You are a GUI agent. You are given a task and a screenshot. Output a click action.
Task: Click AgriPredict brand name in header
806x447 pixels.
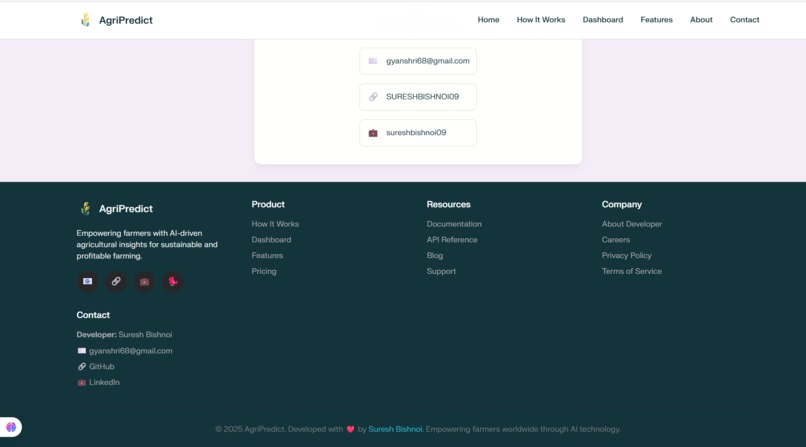tap(126, 20)
